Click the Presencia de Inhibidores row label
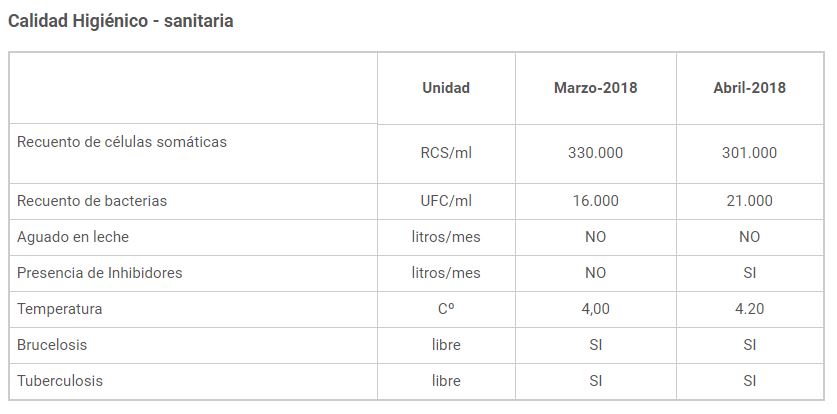837x414 pixels. click(100, 273)
